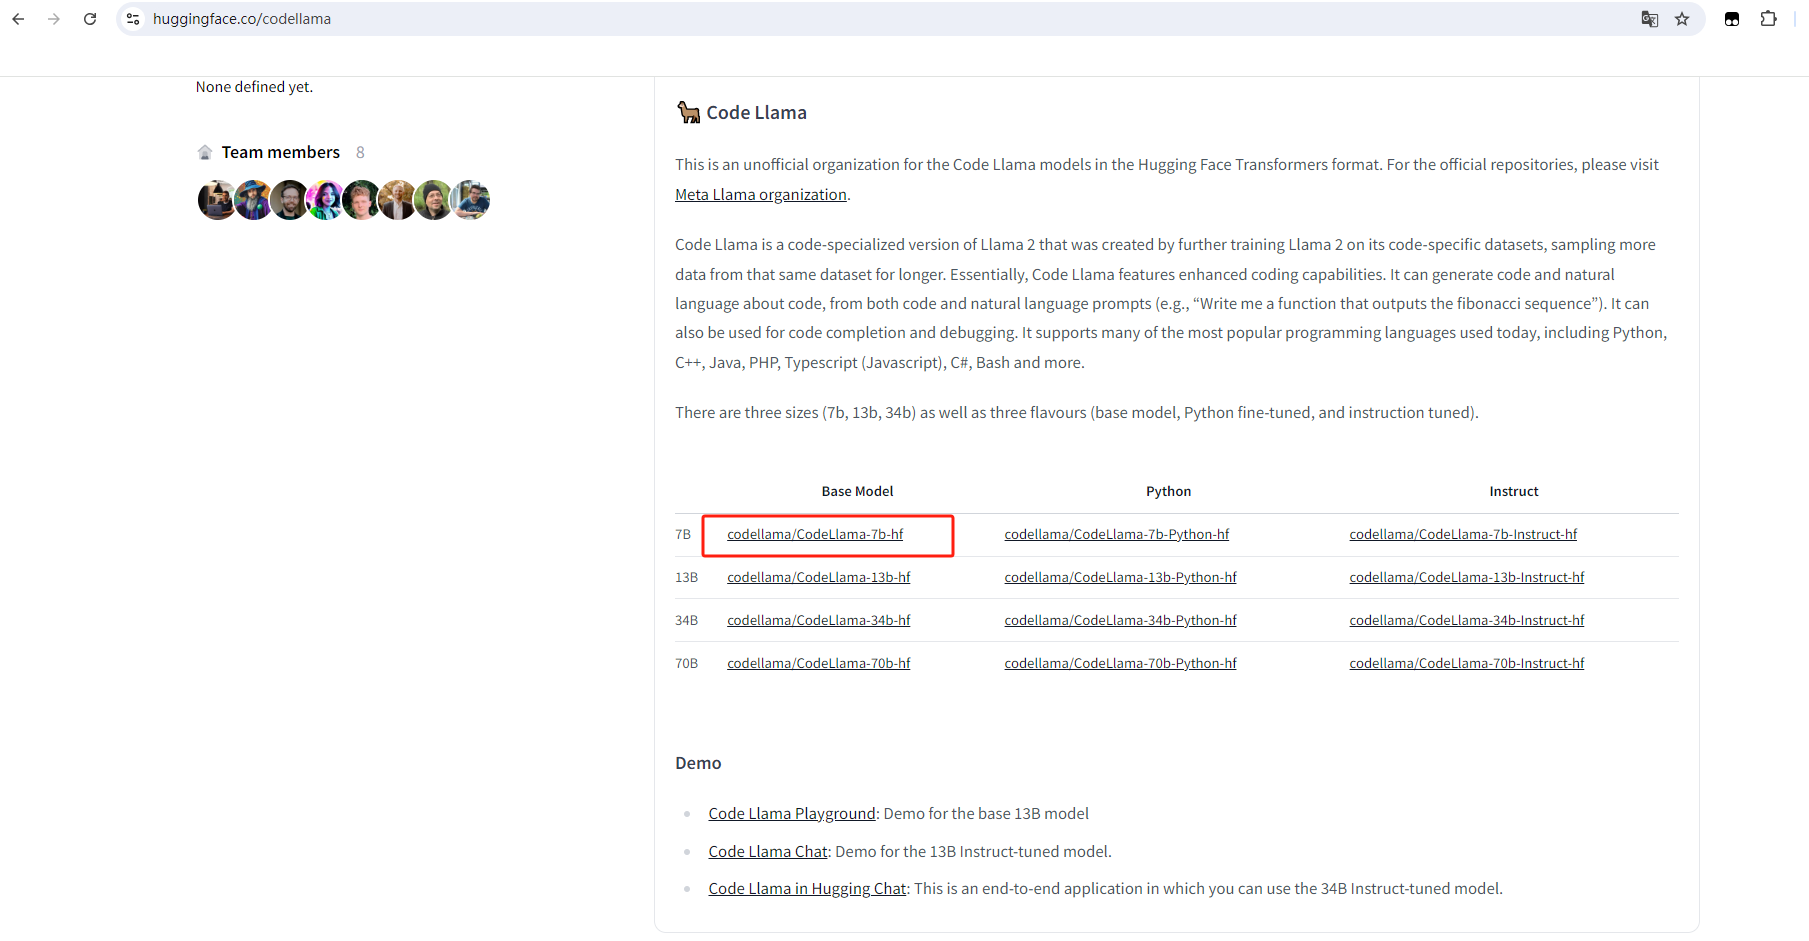The height and width of the screenshot is (941, 1809).
Task: Click the 34B row label
Action: 687,621
